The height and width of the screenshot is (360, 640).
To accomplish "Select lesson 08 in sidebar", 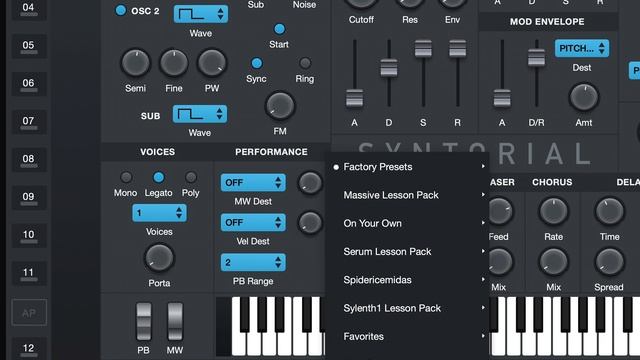I will click(29, 160).
